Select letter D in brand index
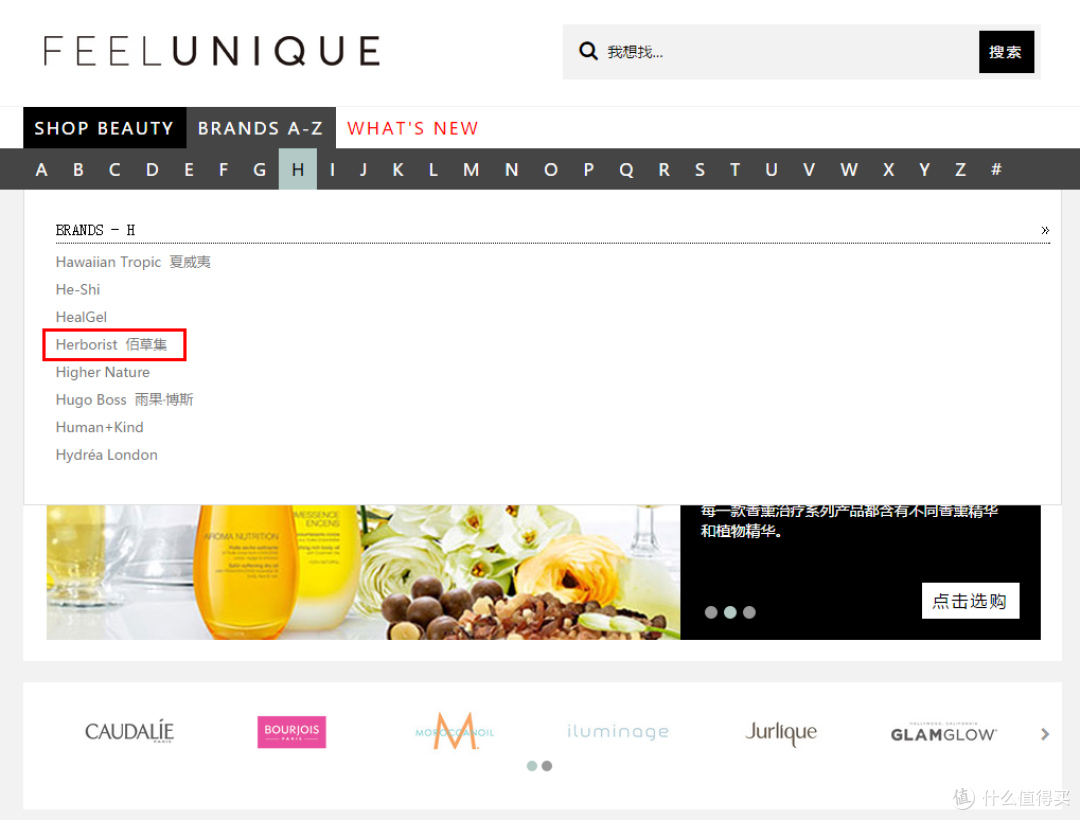 152,169
